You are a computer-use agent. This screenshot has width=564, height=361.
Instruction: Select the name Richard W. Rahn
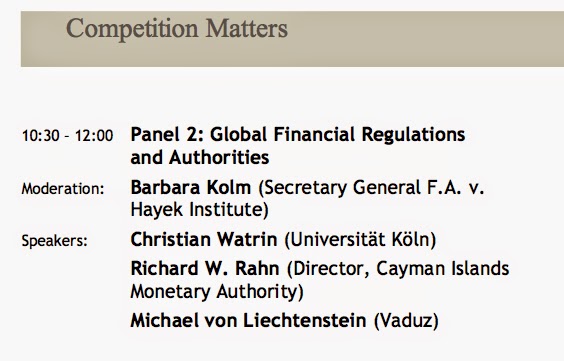pos(205,269)
